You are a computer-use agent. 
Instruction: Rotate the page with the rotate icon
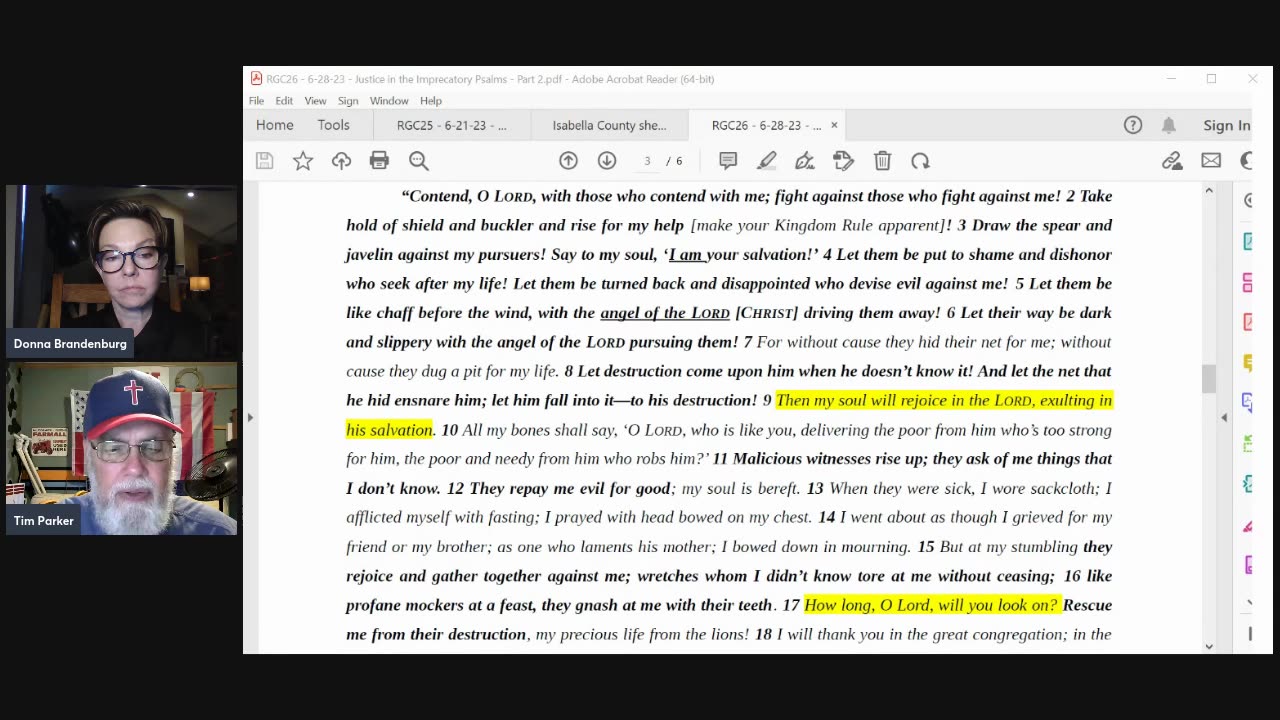click(920, 161)
